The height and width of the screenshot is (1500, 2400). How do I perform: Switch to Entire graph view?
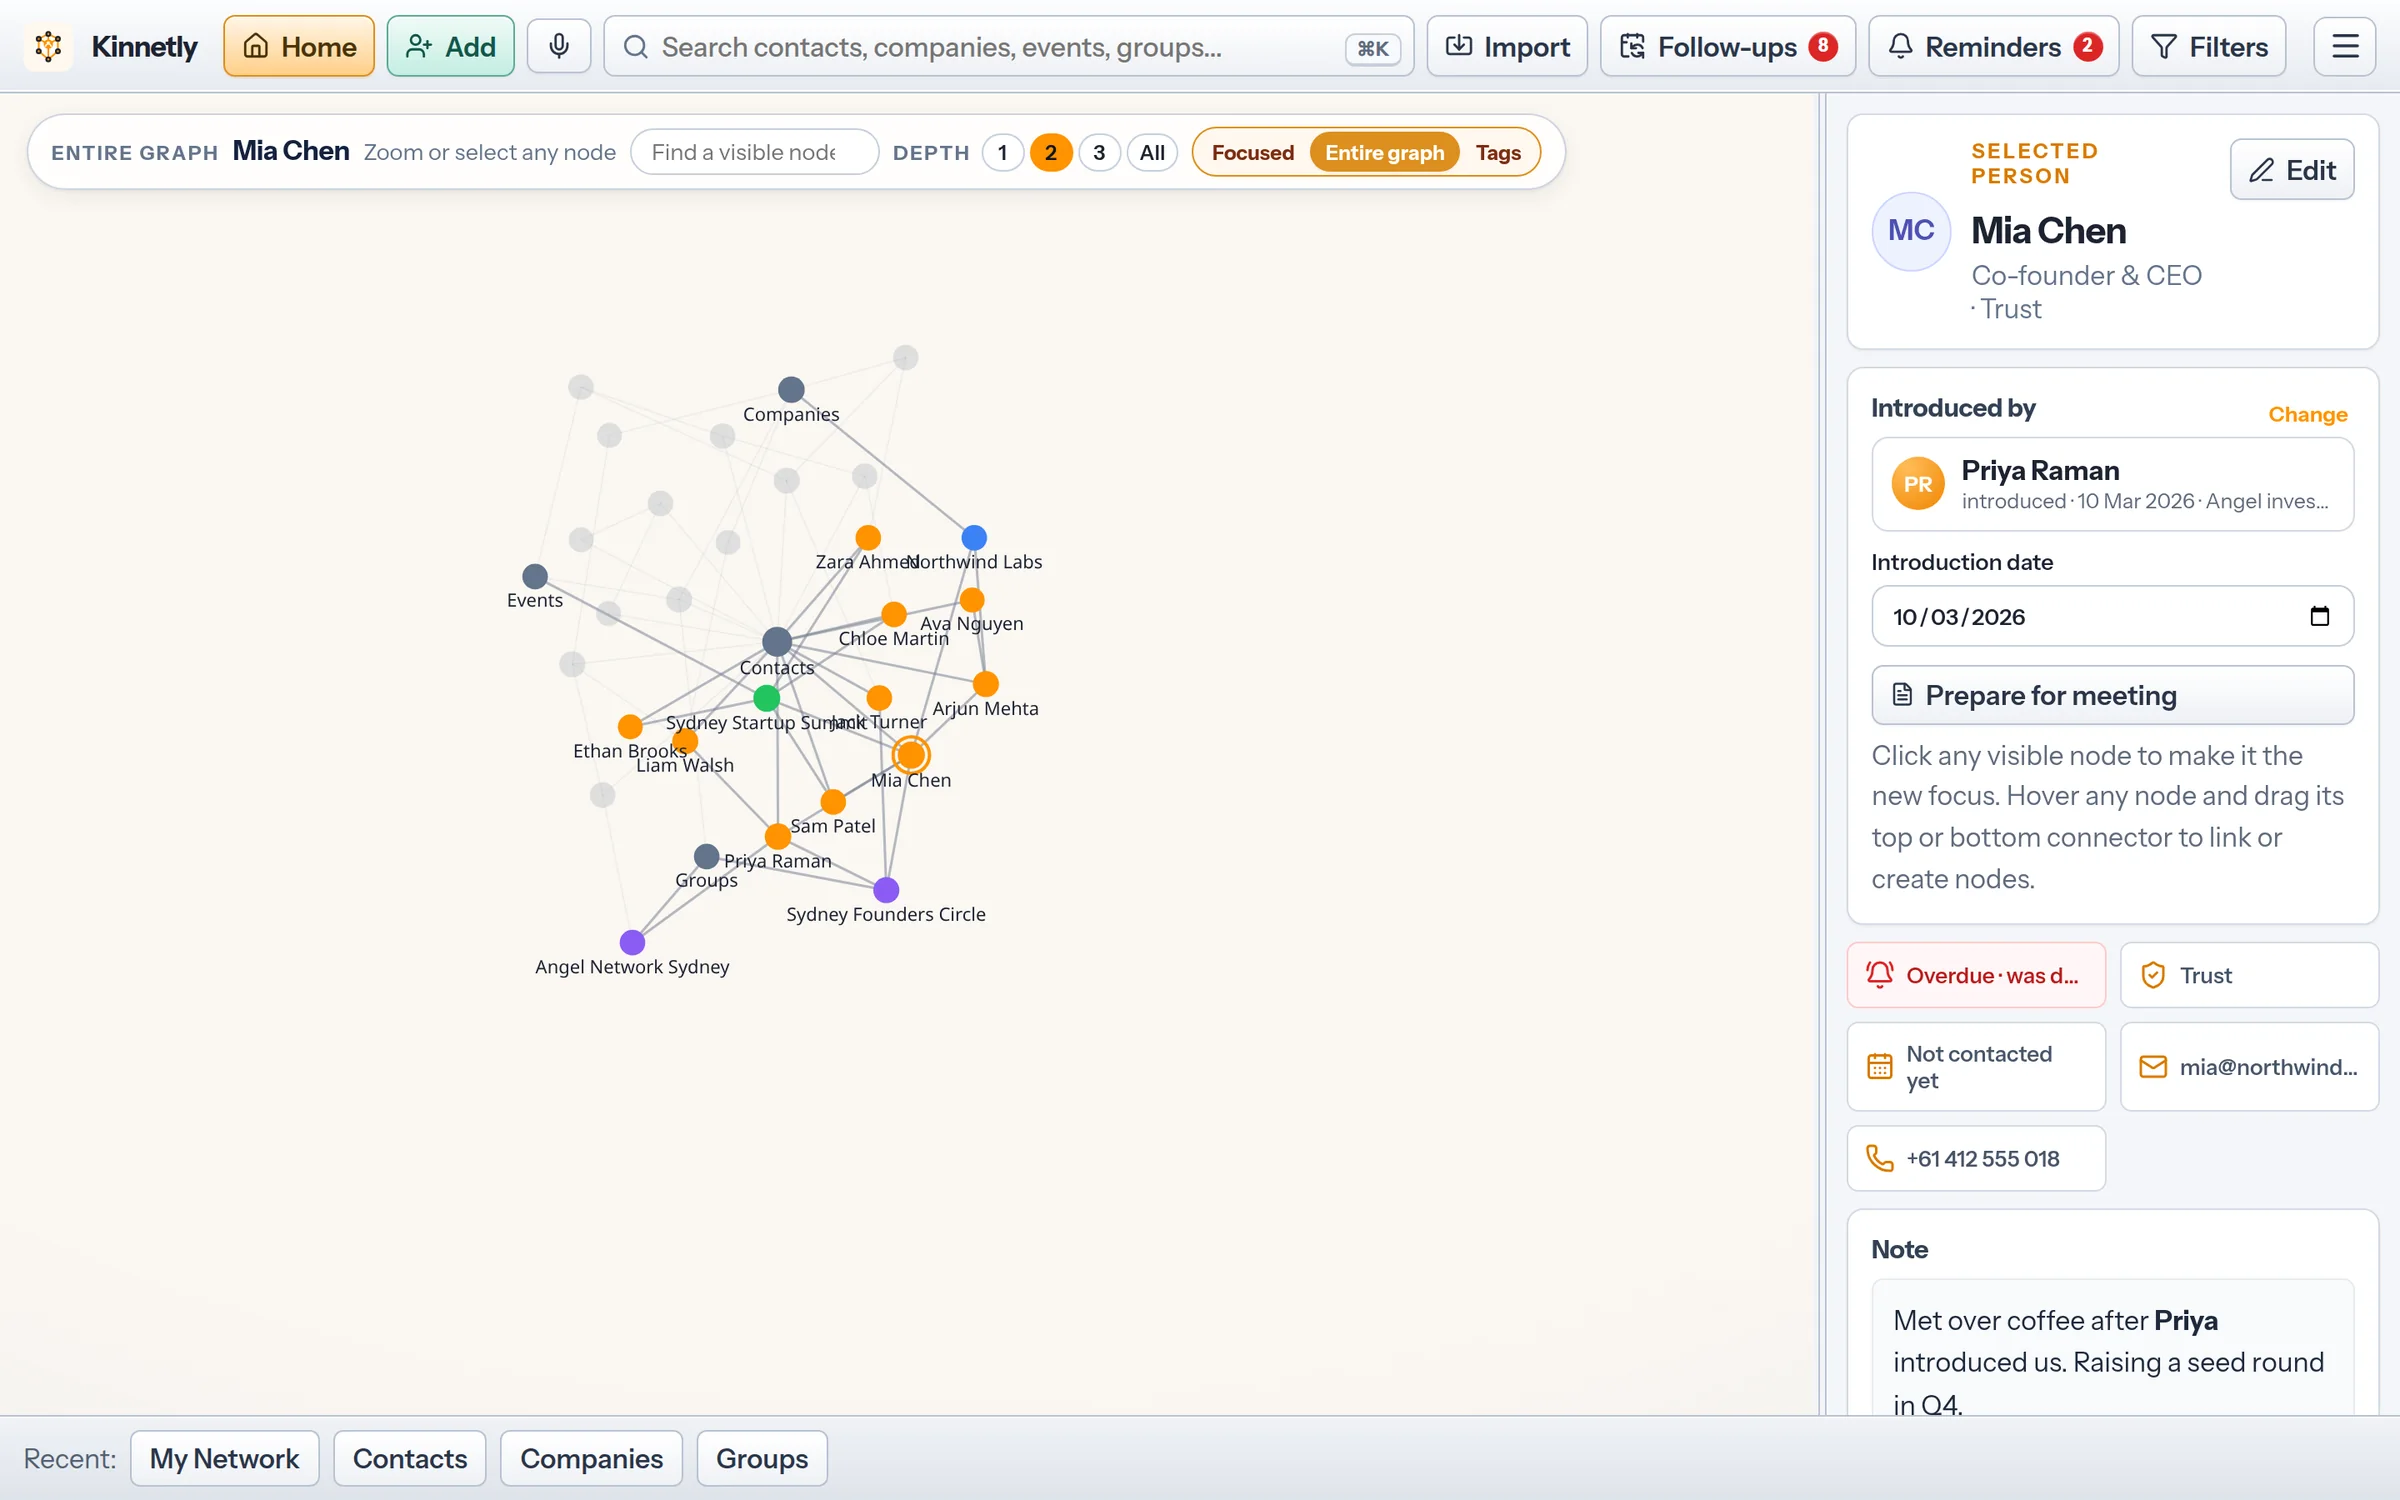pos(1384,152)
